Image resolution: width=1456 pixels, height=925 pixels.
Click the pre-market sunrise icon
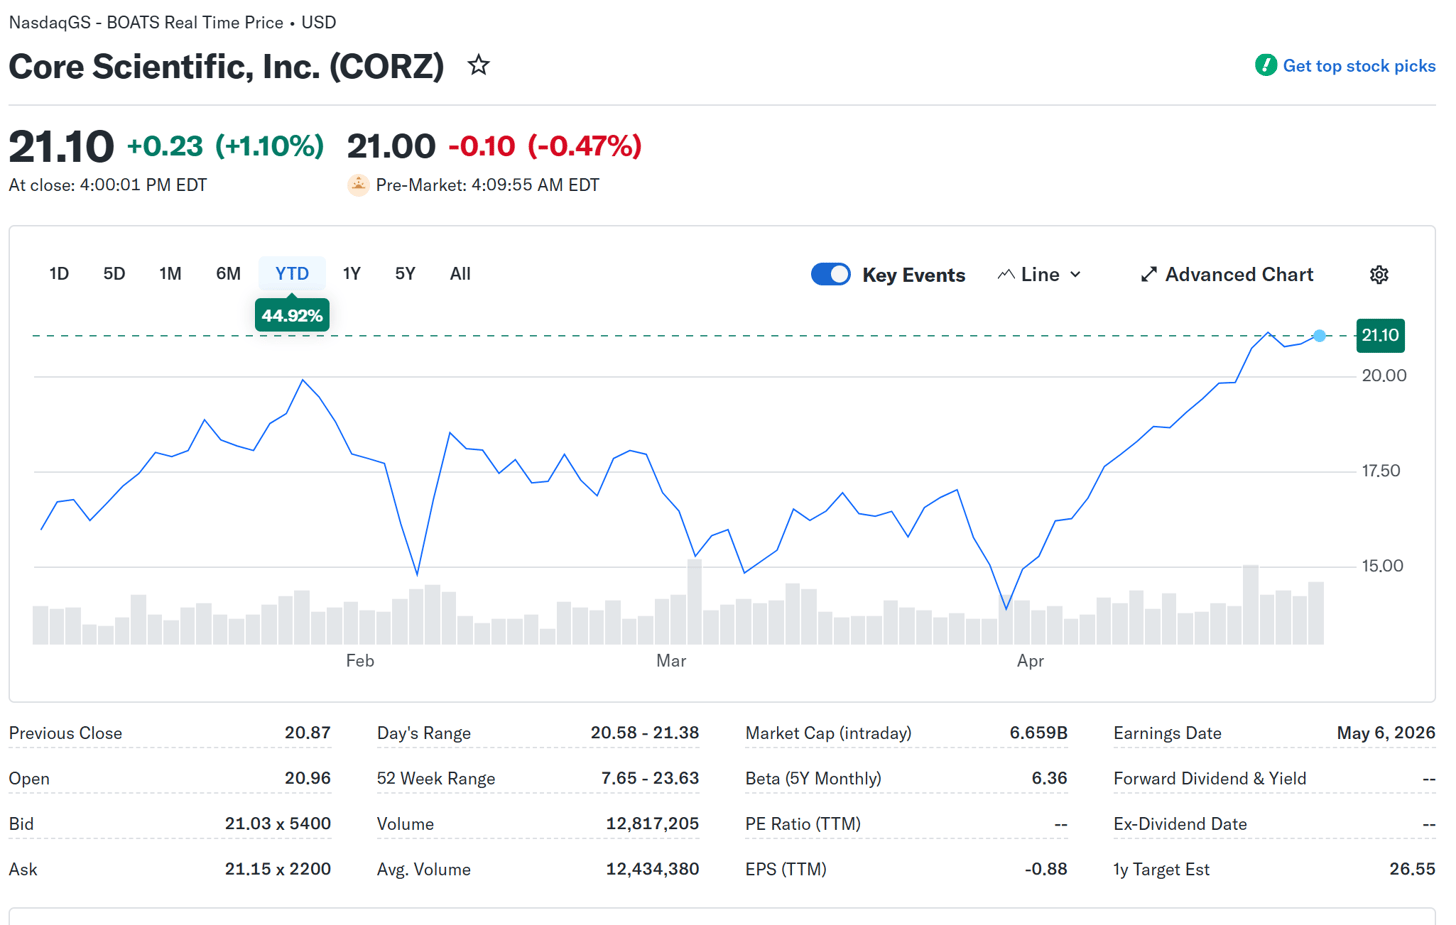tap(358, 185)
